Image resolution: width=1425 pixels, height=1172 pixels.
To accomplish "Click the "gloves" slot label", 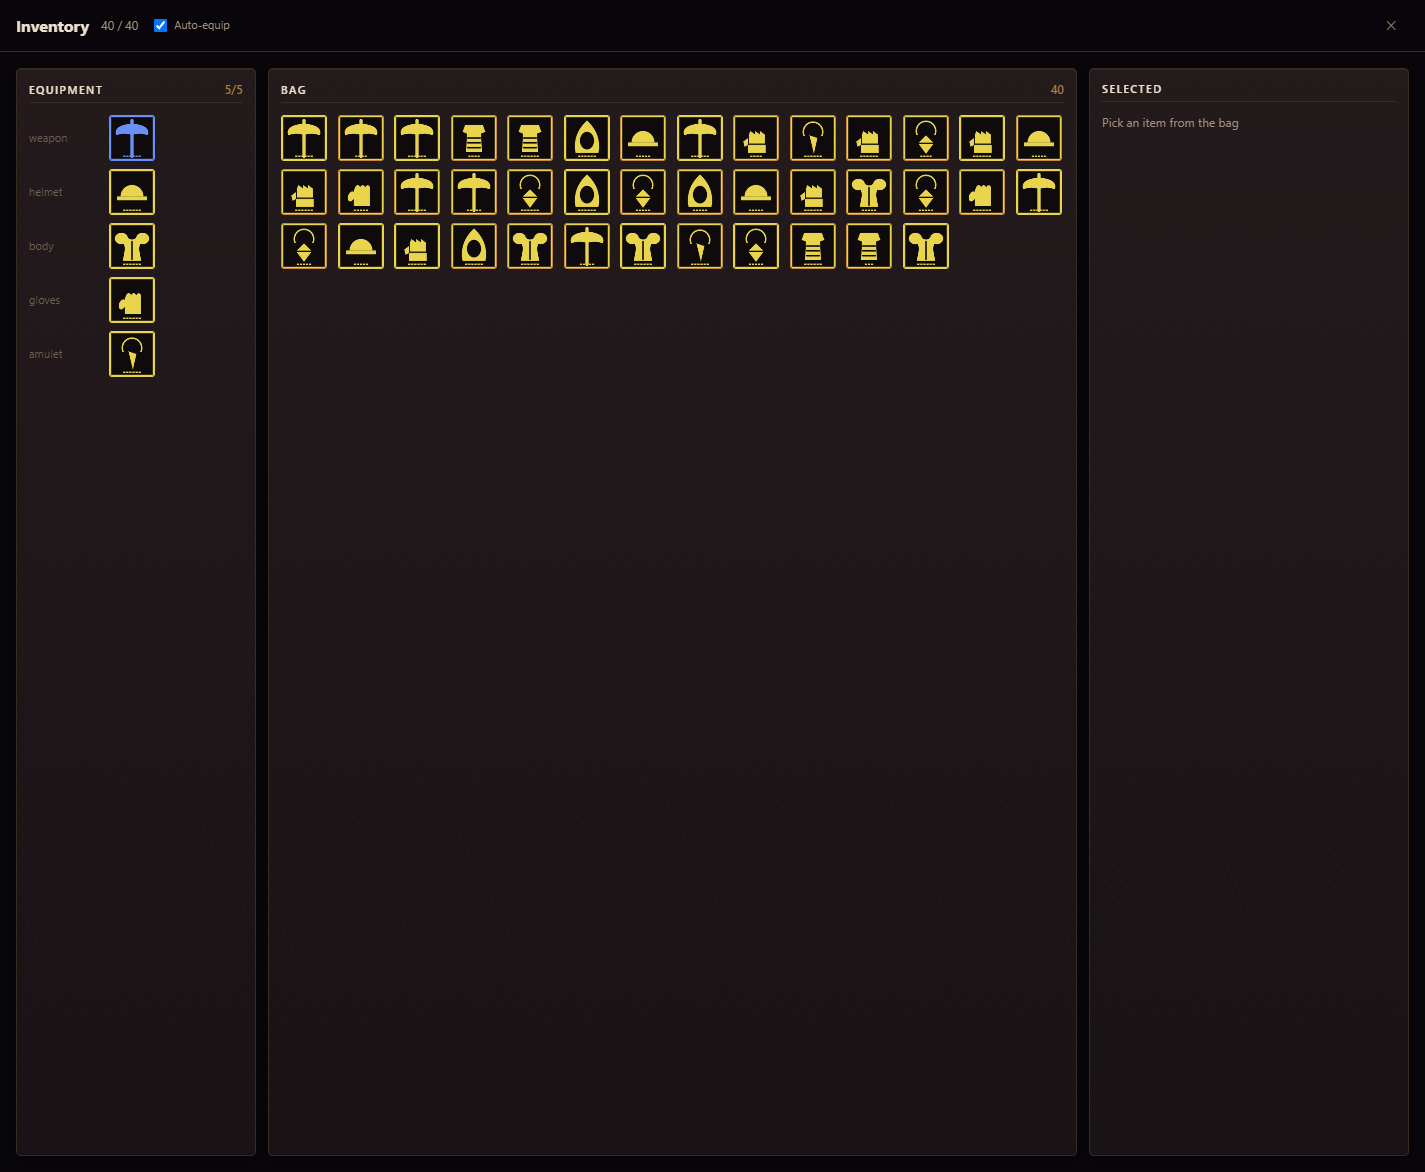I will 45,300.
